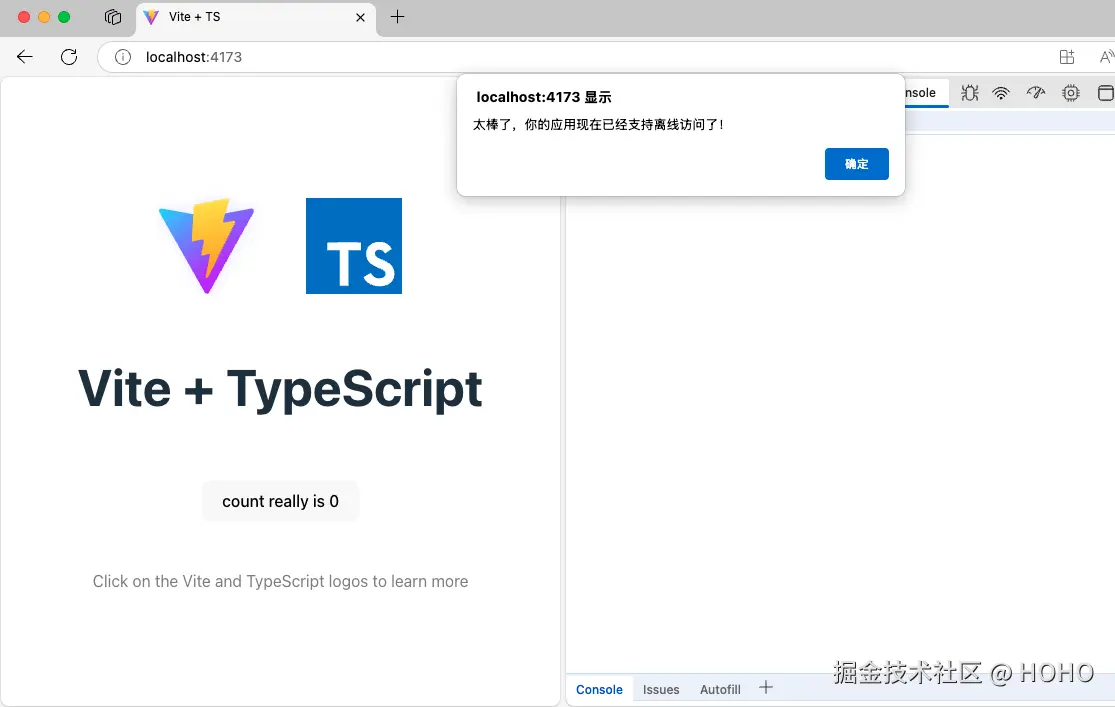Screen dimensions: 1115x707
Task: Open the Autofill tab in the drawer
Action: [720, 689]
